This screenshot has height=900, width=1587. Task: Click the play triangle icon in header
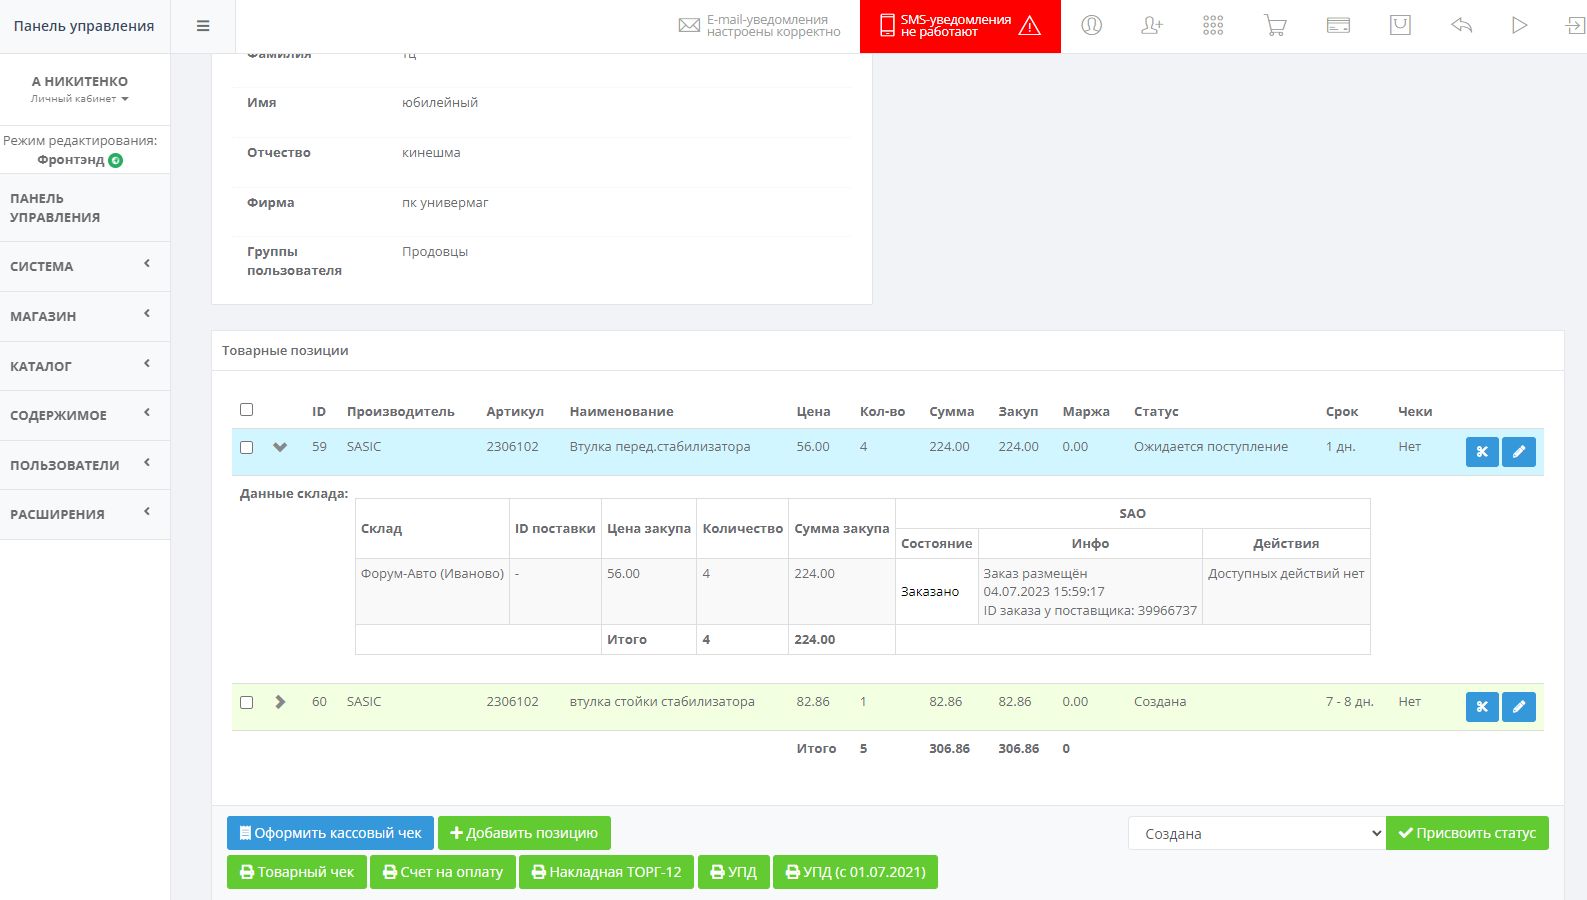(x=1519, y=26)
